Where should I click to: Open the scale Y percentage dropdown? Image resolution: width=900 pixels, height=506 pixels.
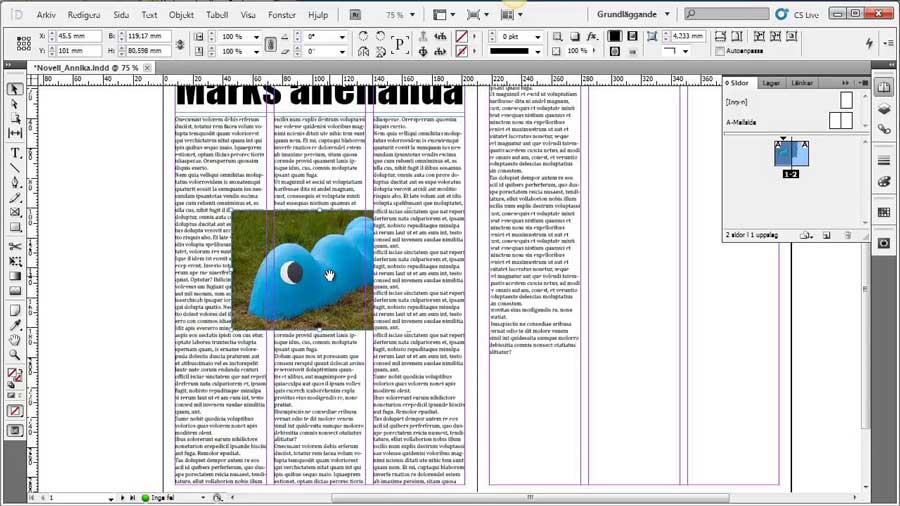click(x=257, y=52)
